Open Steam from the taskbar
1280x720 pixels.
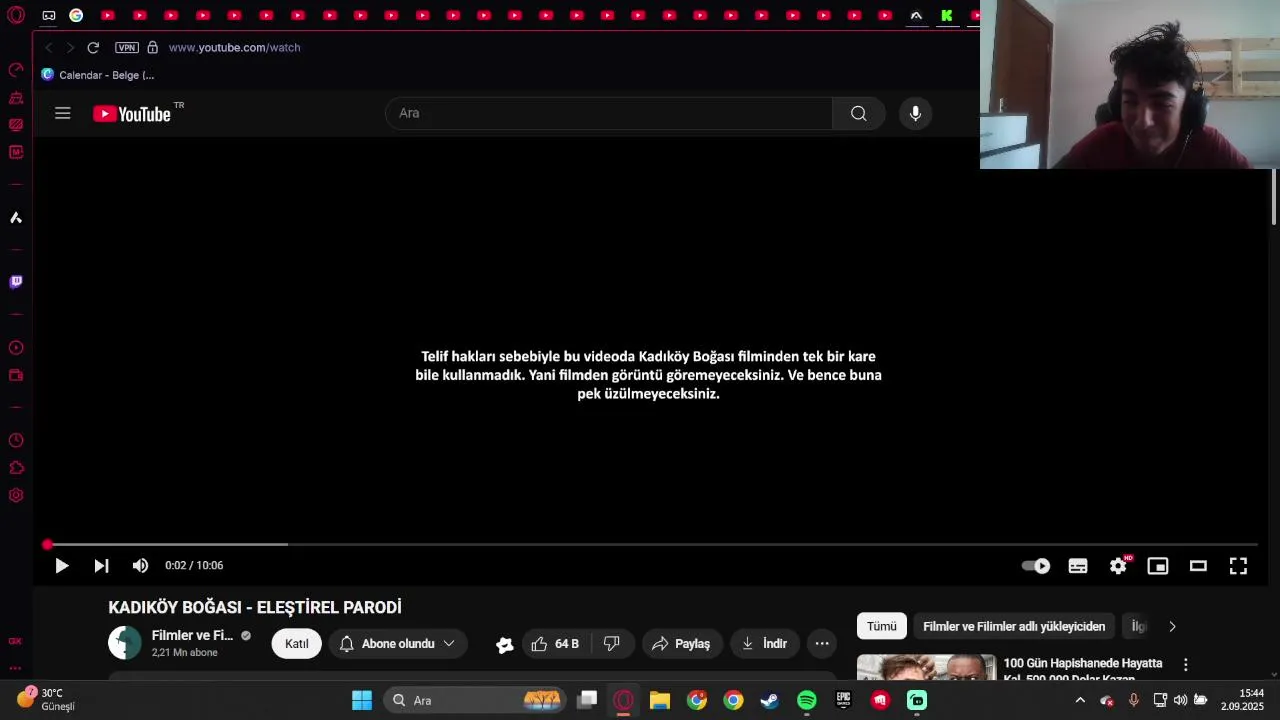pos(770,700)
